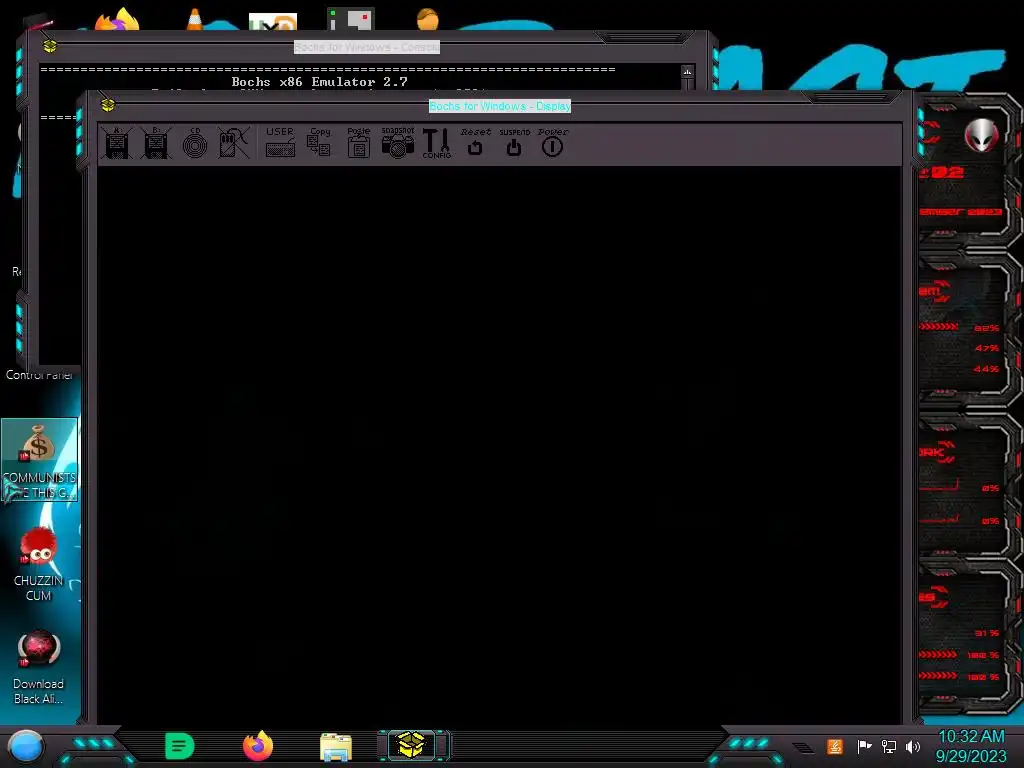Screen dimensions: 1024x768
Task: Click the USER keyboard button
Action: (280, 142)
